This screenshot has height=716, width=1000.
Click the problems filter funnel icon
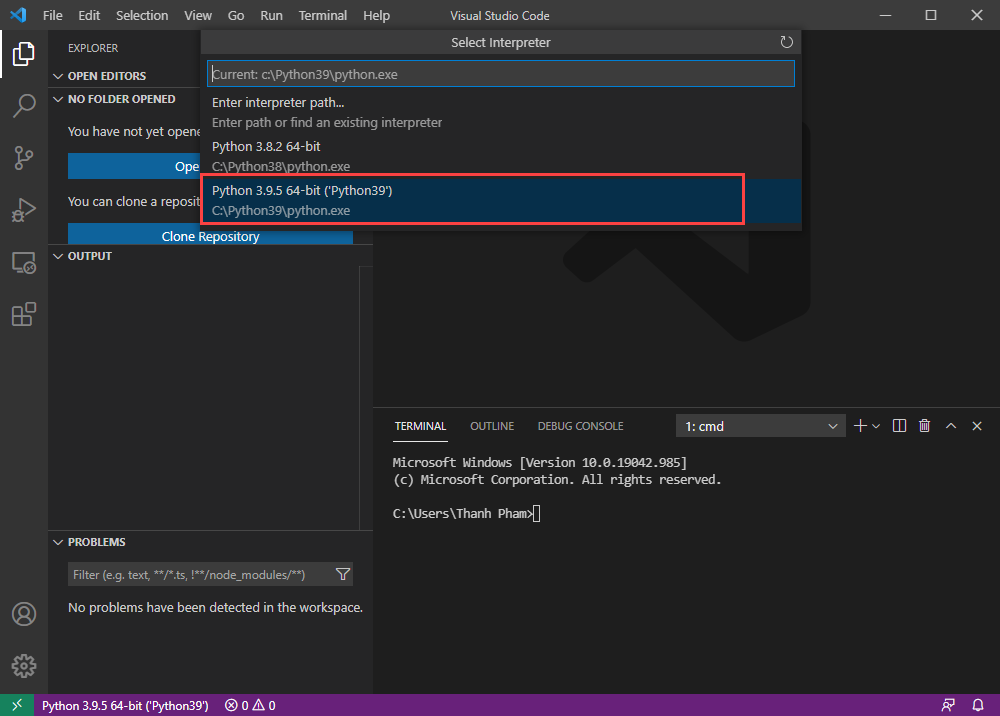tap(342, 574)
